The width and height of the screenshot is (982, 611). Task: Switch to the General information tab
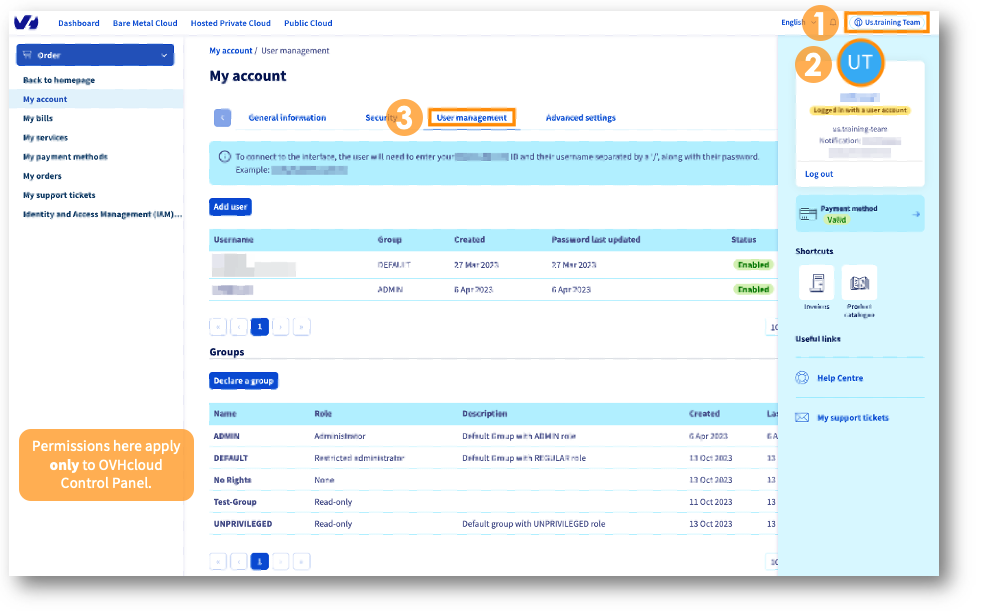(287, 118)
